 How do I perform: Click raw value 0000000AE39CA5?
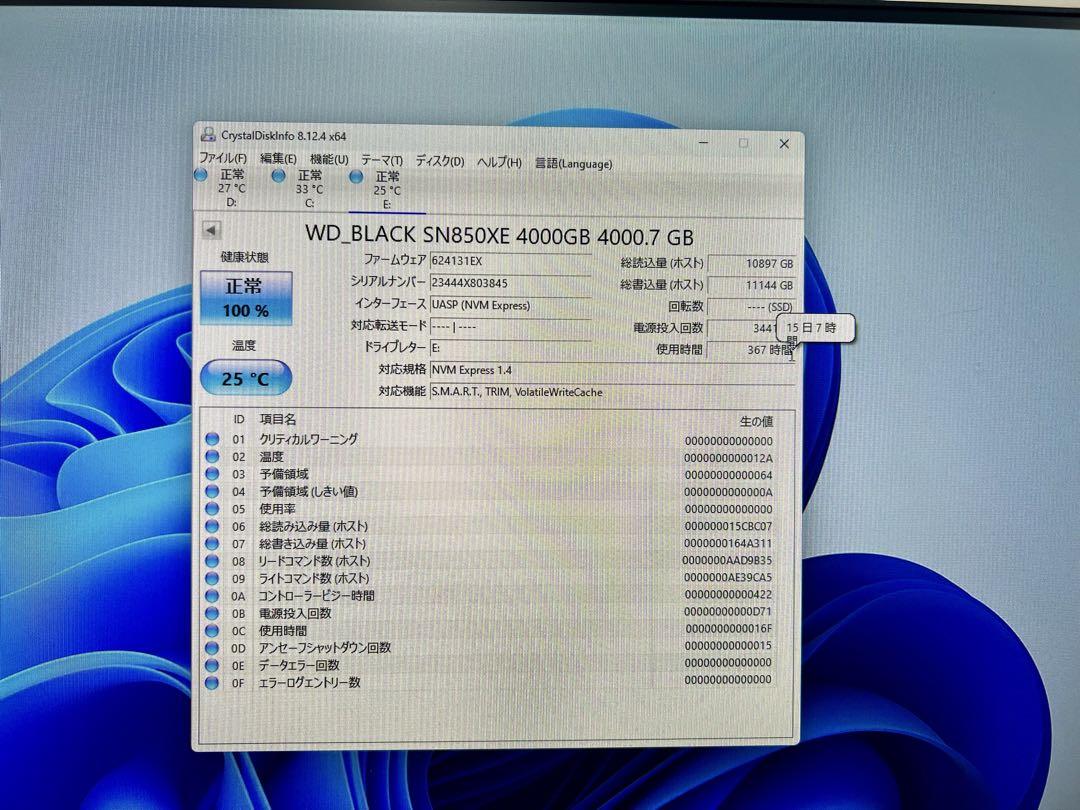[x=728, y=577]
